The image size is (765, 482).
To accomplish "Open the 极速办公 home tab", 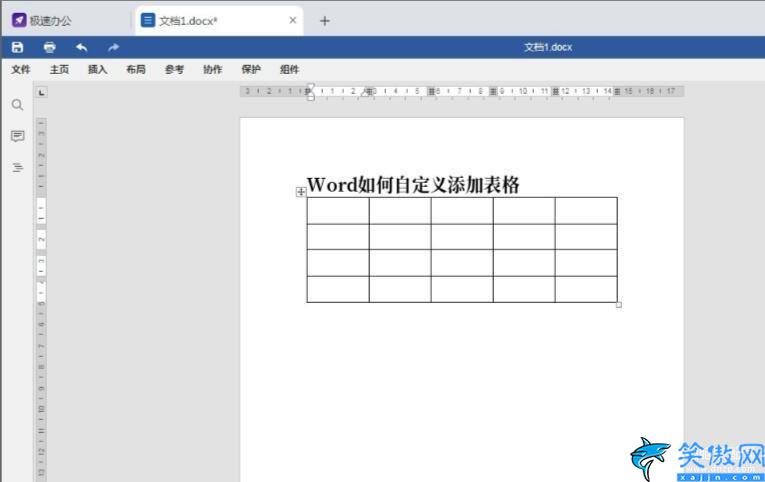I will pyautogui.click(x=41, y=20).
